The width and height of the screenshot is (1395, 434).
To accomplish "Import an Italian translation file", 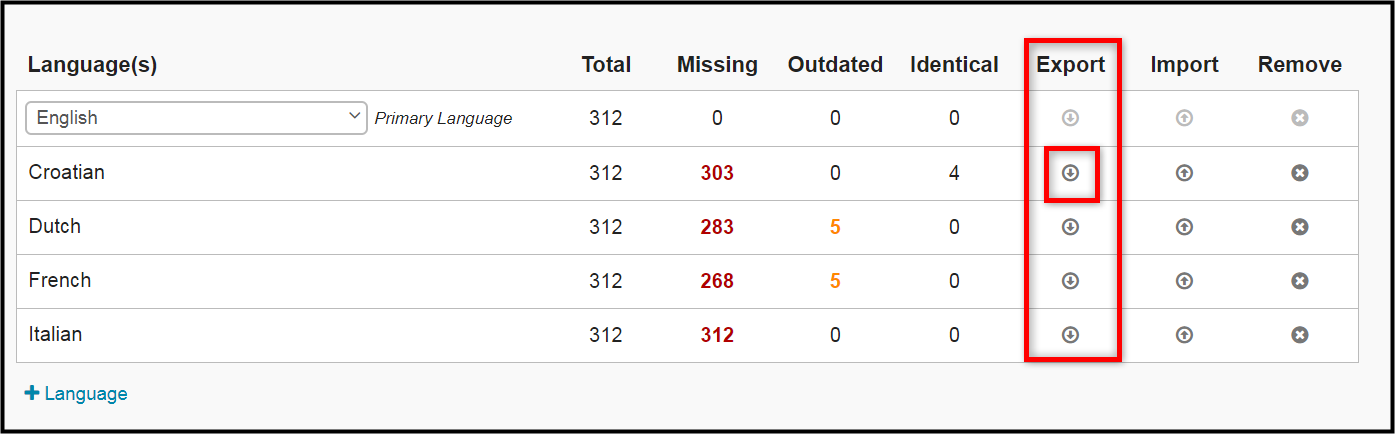I will 1184,335.
